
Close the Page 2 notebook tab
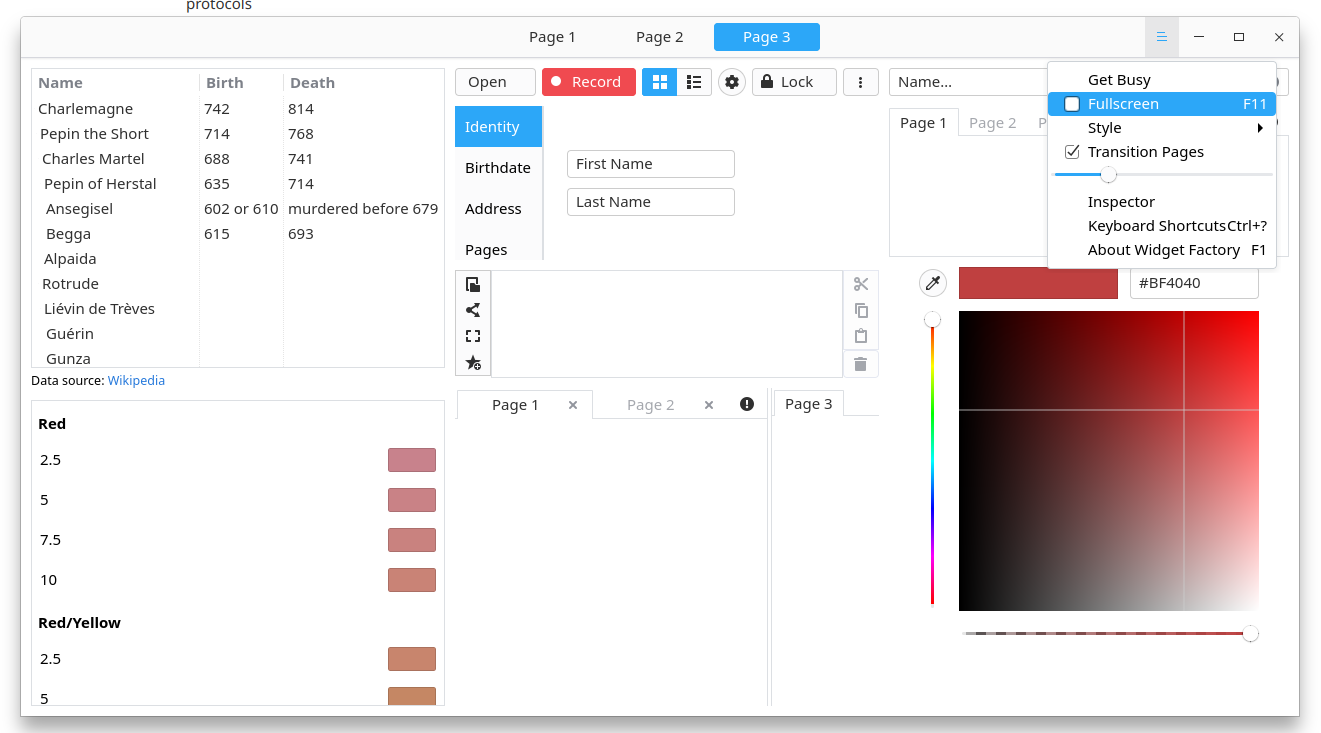pos(709,405)
